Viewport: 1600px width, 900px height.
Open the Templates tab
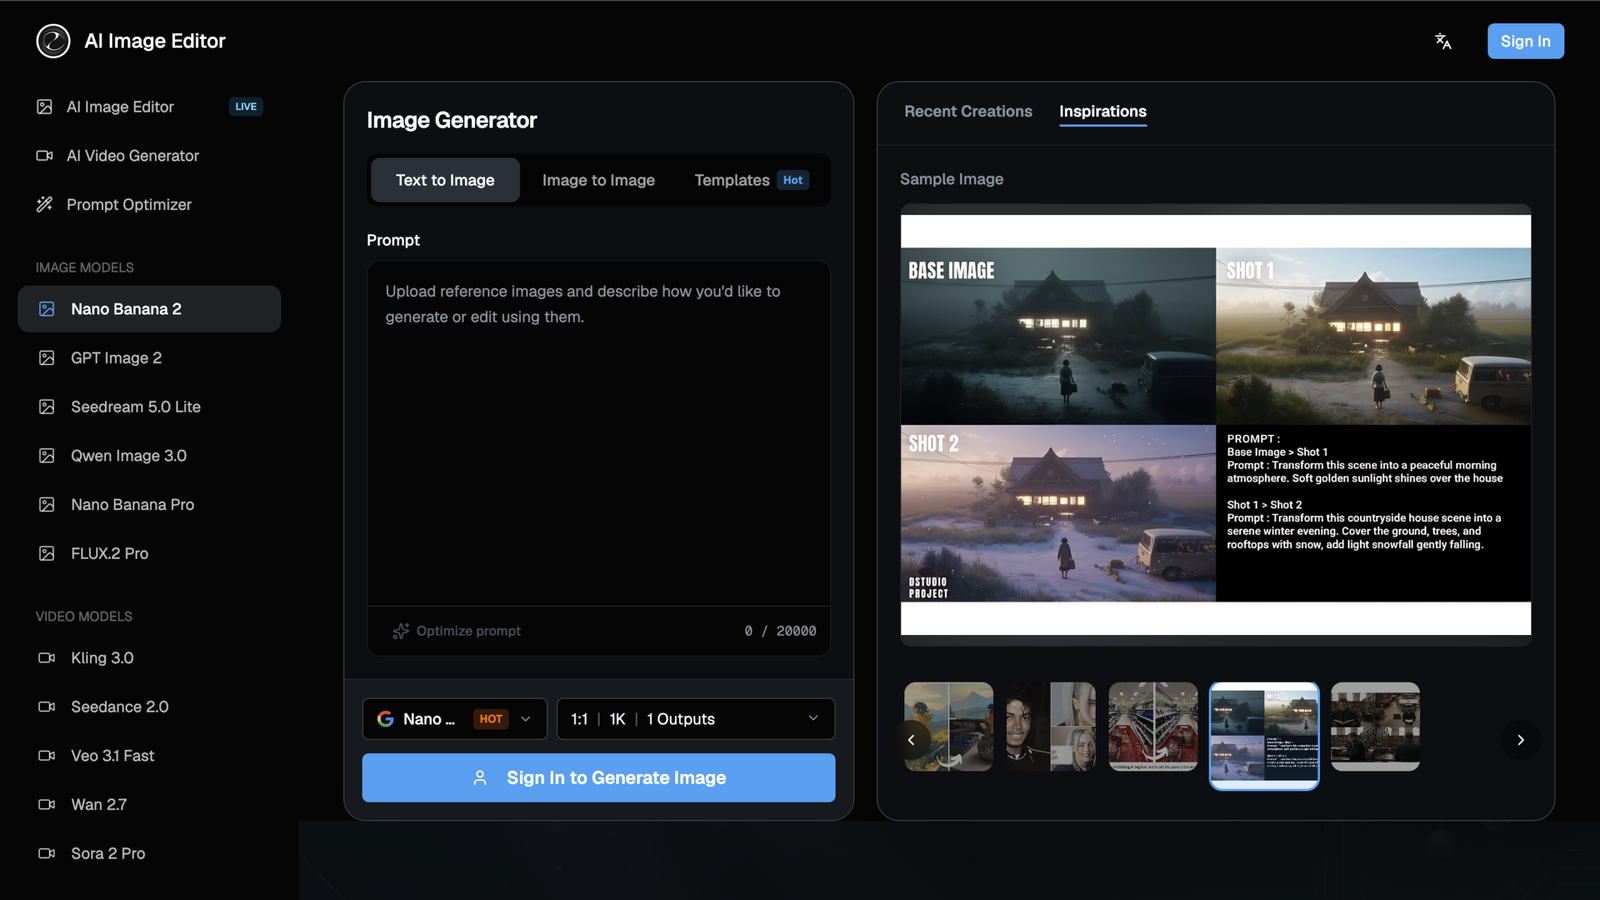(x=752, y=180)
